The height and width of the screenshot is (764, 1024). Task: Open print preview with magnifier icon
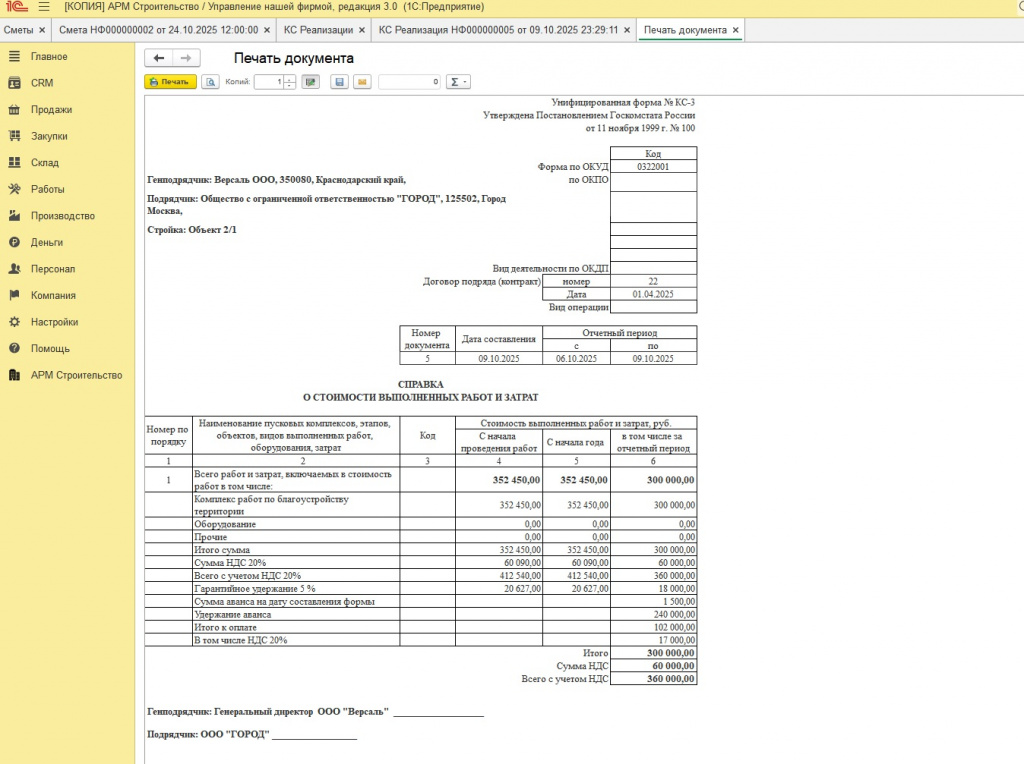tap(210, 82)
